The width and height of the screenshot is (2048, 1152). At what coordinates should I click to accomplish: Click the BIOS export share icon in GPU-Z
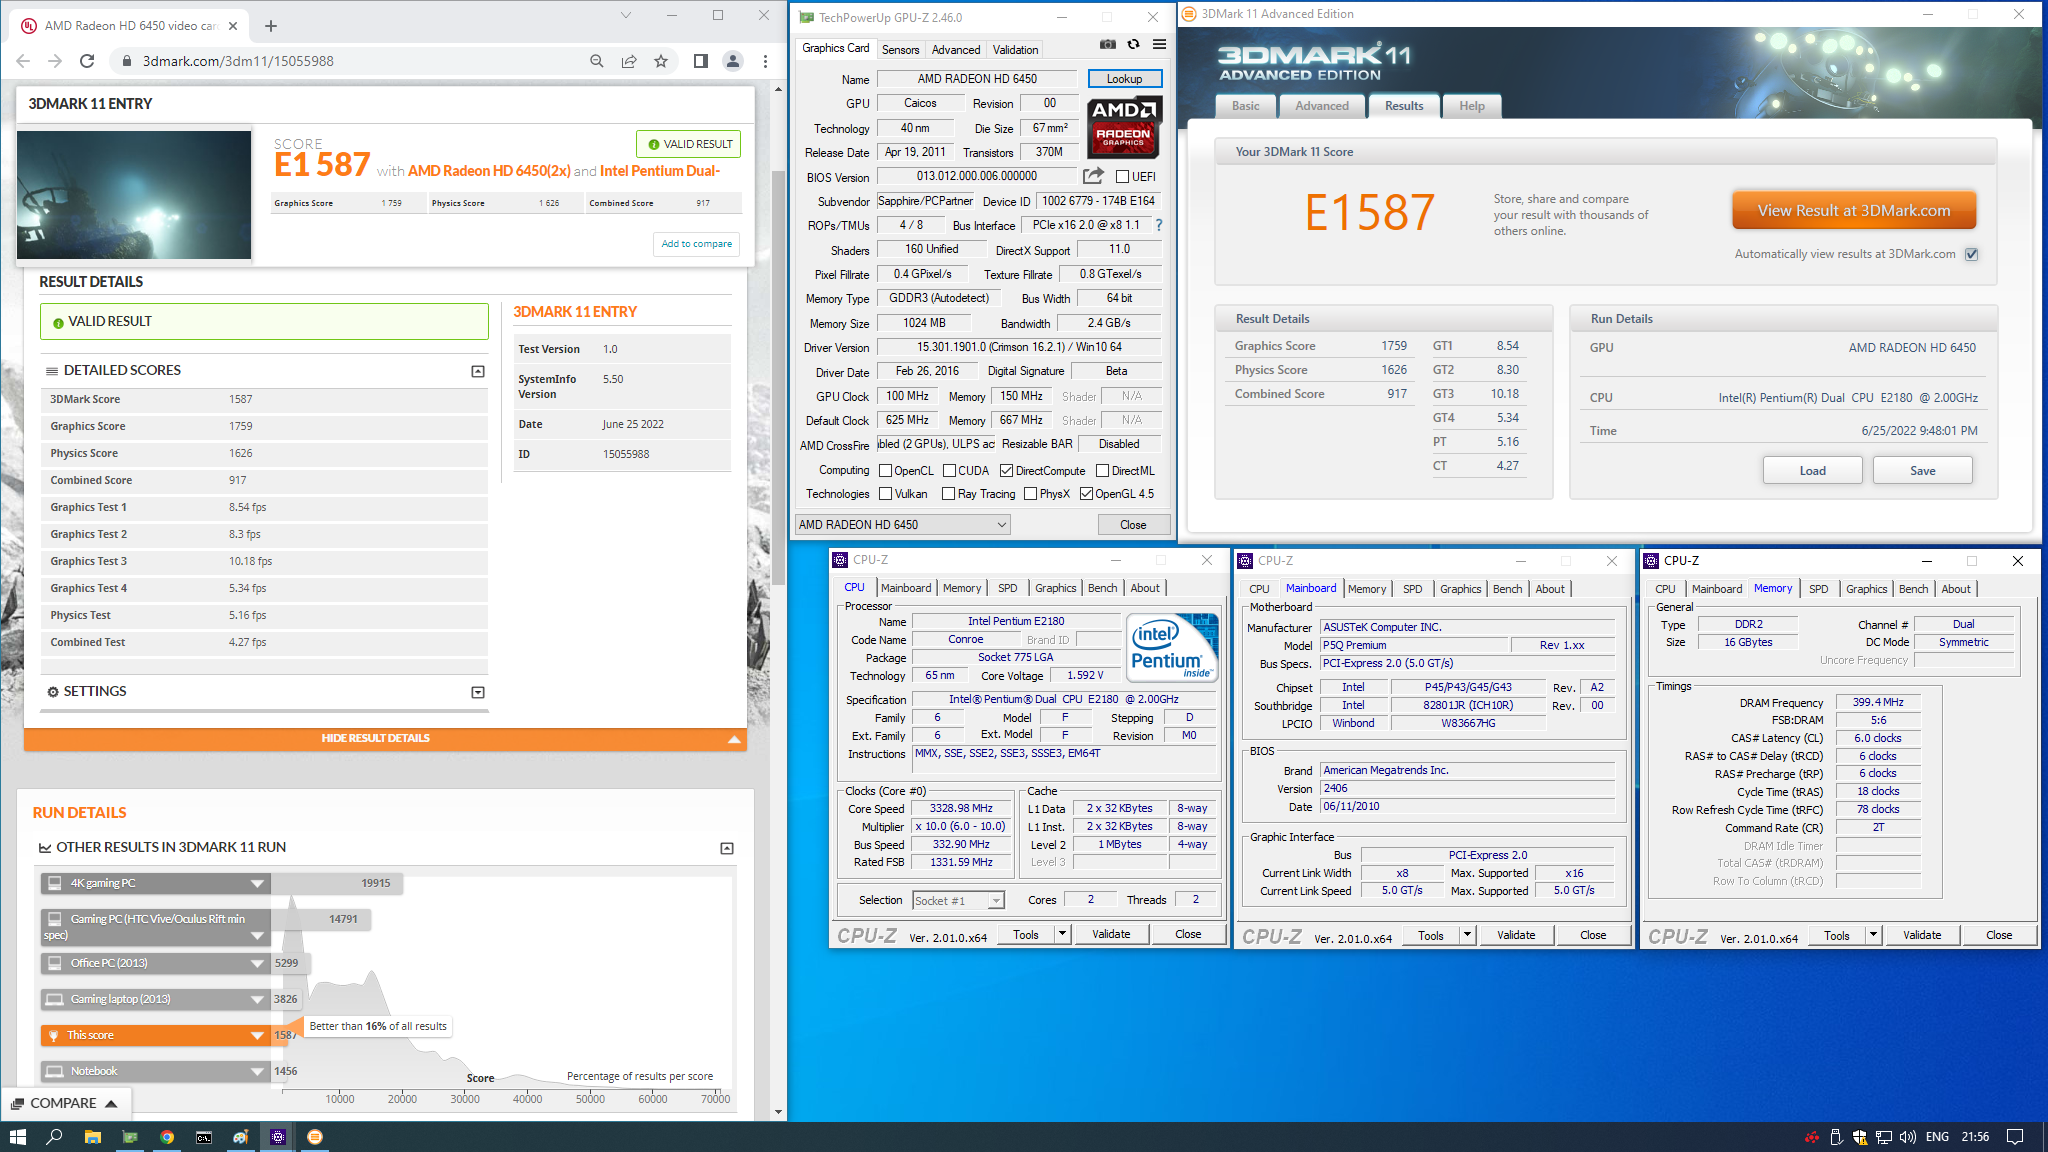(1093, 176)
